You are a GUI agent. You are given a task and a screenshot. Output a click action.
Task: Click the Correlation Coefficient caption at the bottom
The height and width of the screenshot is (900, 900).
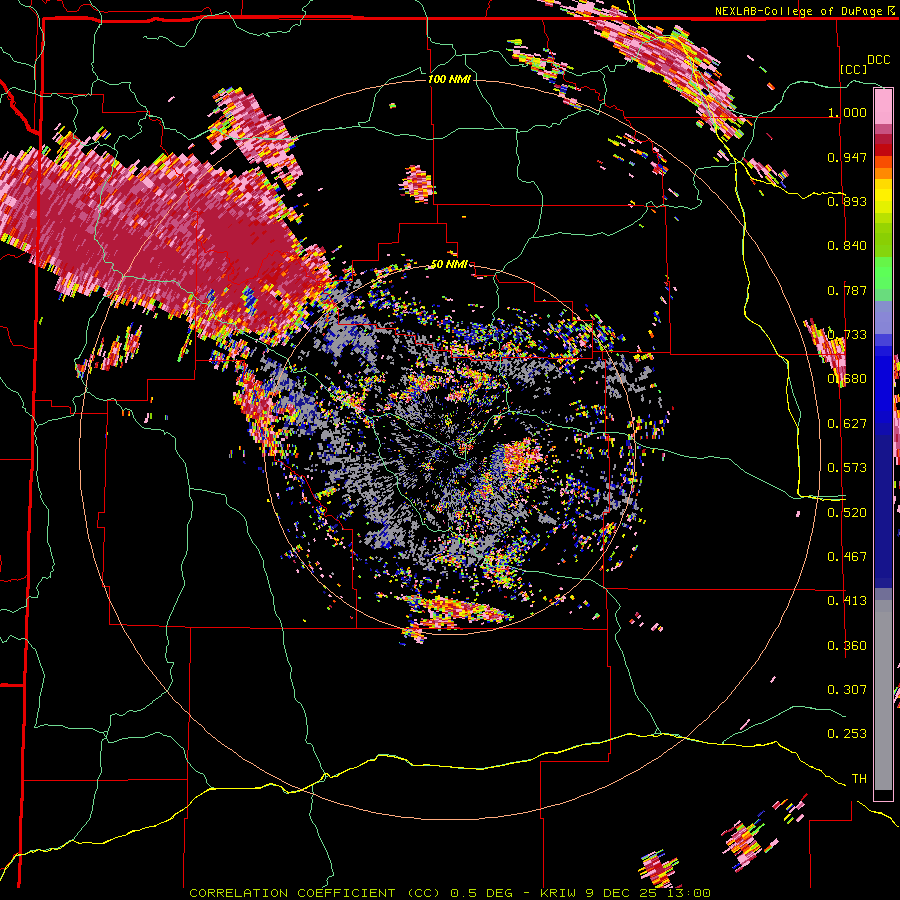pos(450,893)
